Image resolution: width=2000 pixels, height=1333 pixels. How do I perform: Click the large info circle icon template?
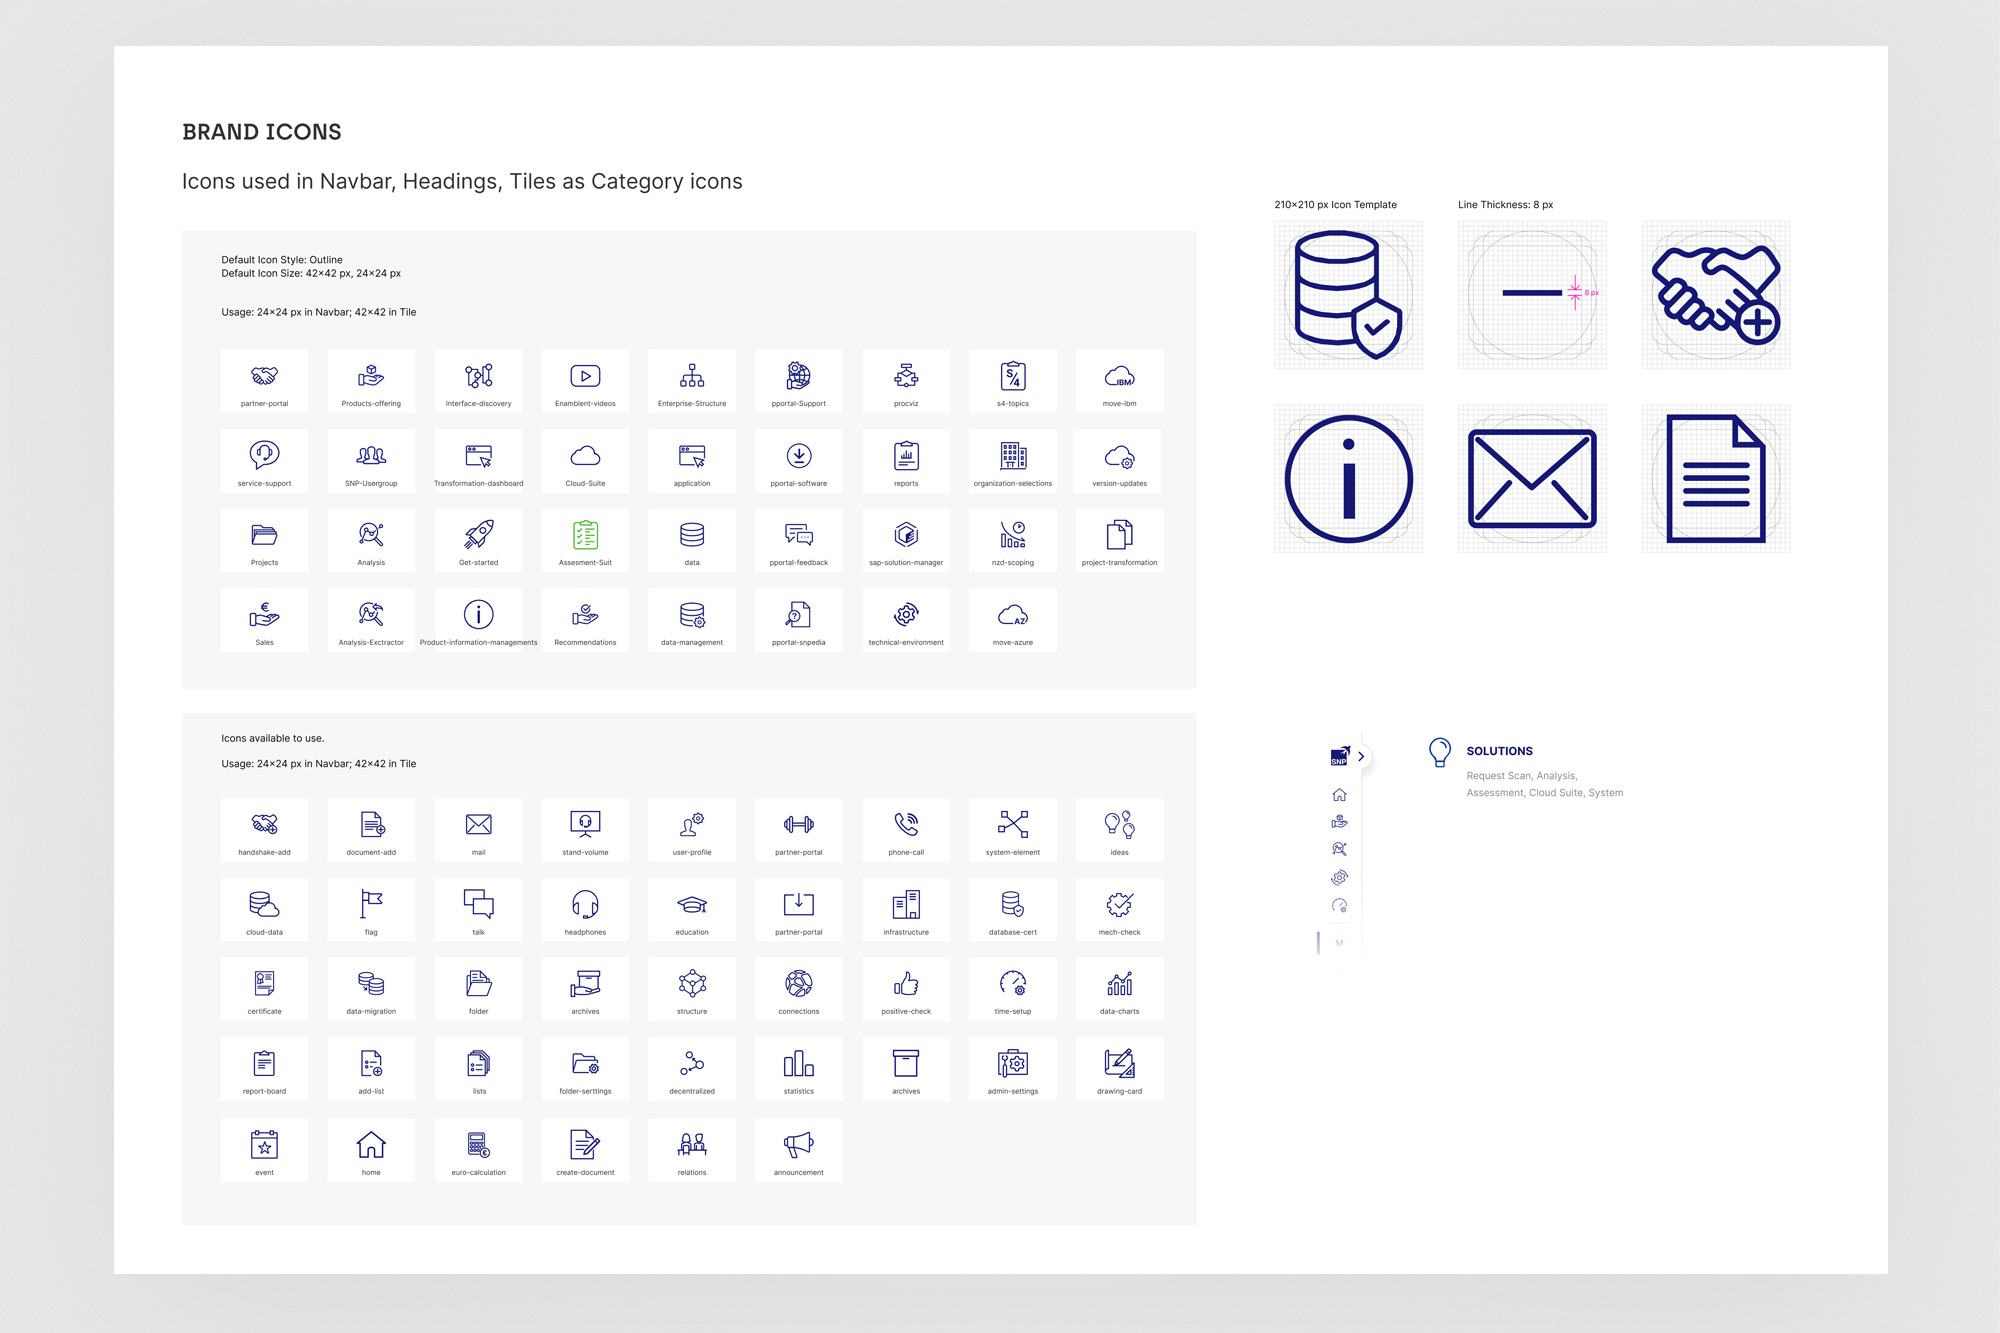pos(1348,479)
